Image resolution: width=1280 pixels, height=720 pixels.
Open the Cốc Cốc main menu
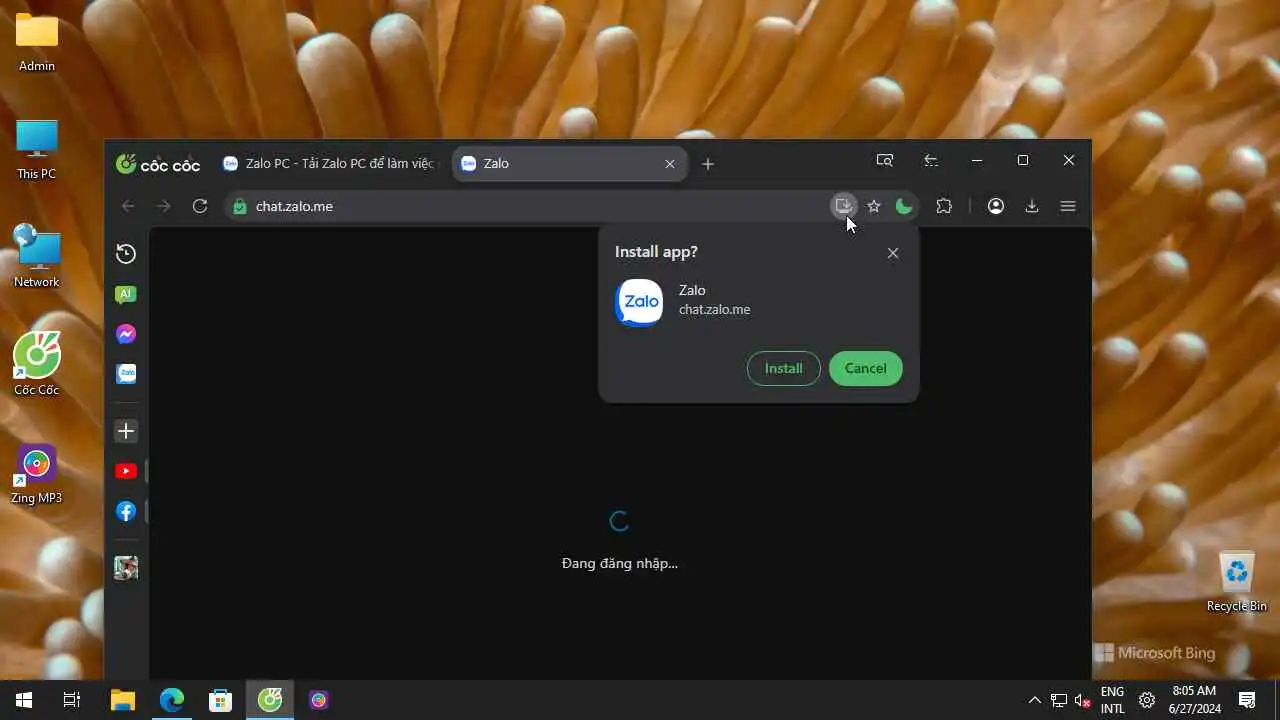click(x=1068, y=206)
